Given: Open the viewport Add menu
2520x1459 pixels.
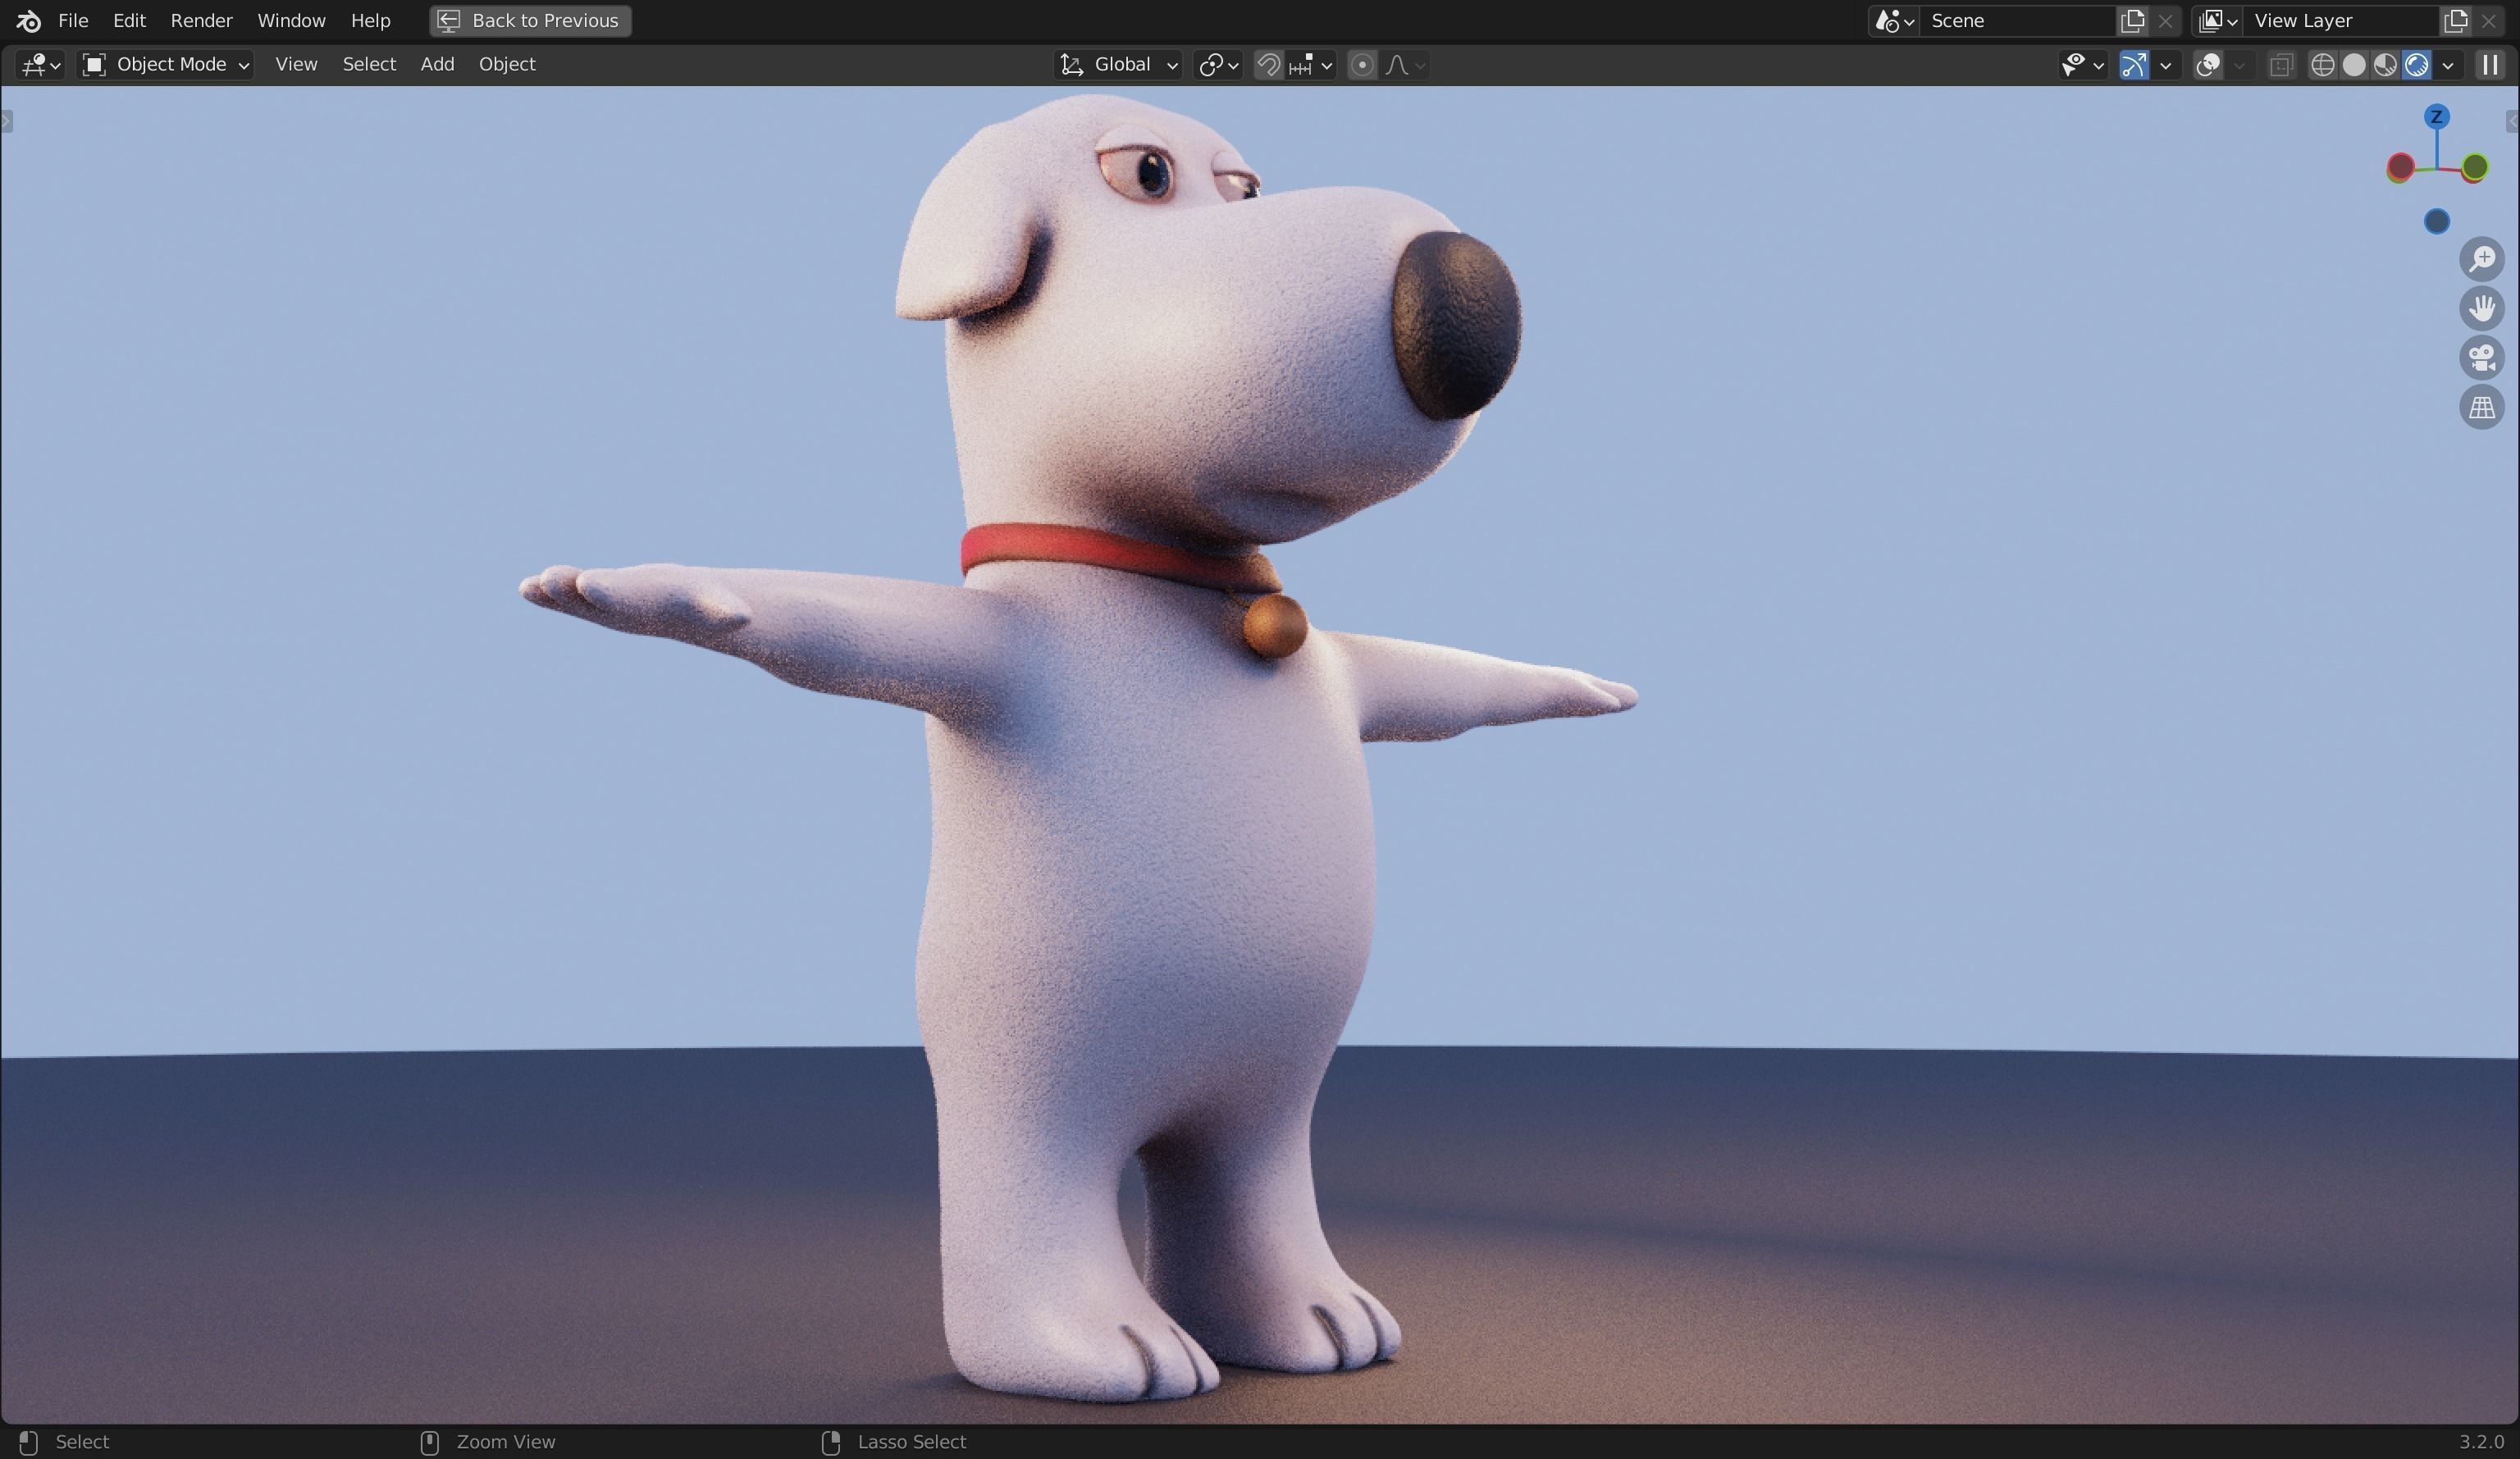Looking at the screenshot, I should click(x=437, y=64).
